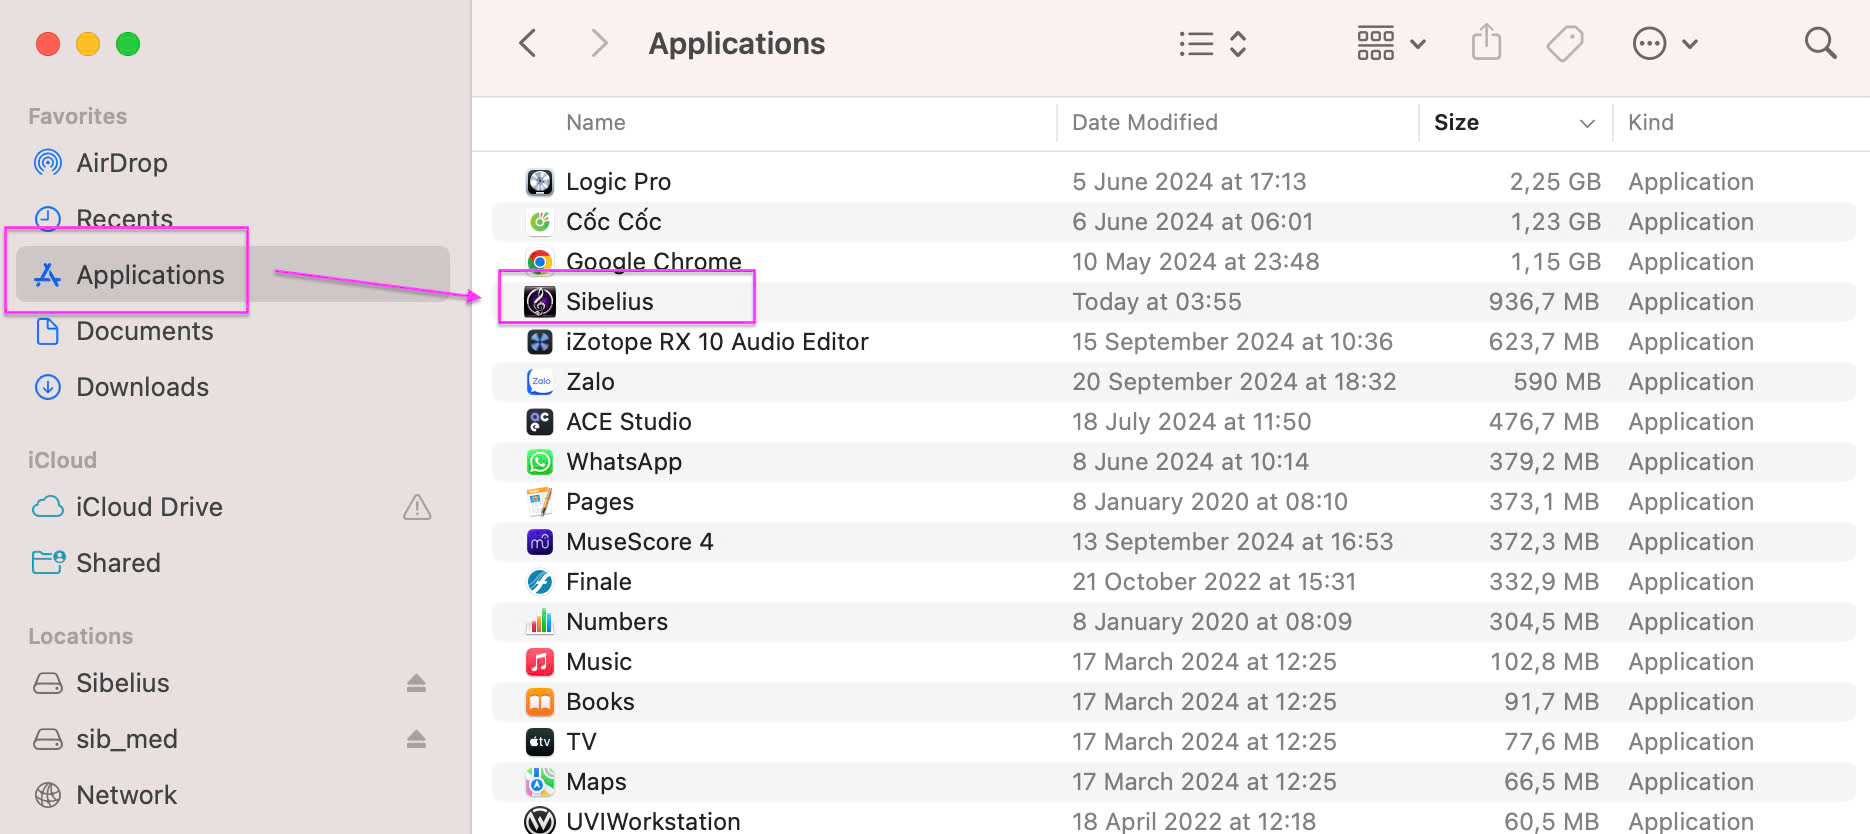Open Documents in the sidebar
The width and height of the screenshot is (1870, 834).
point(232,331)
